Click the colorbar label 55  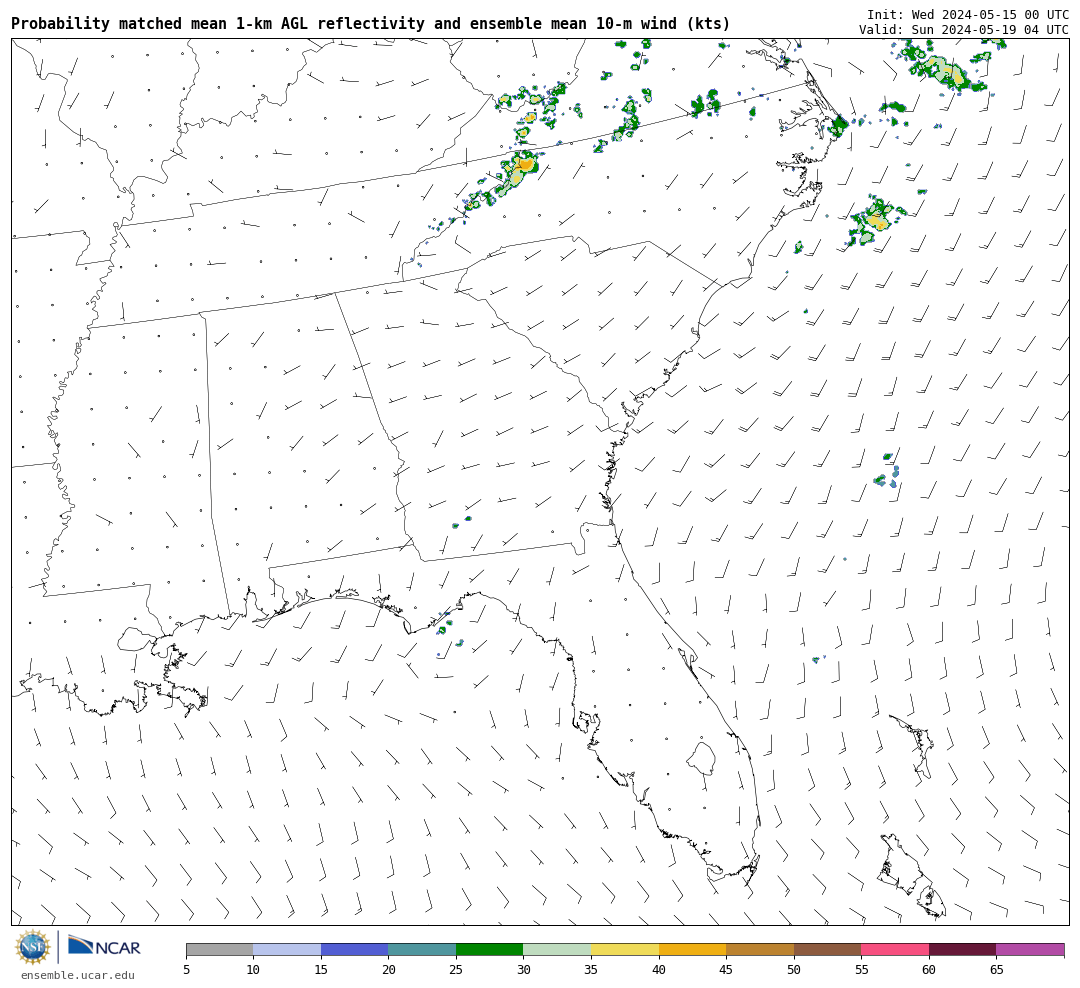pyautogui.click(x=861, y=970)
